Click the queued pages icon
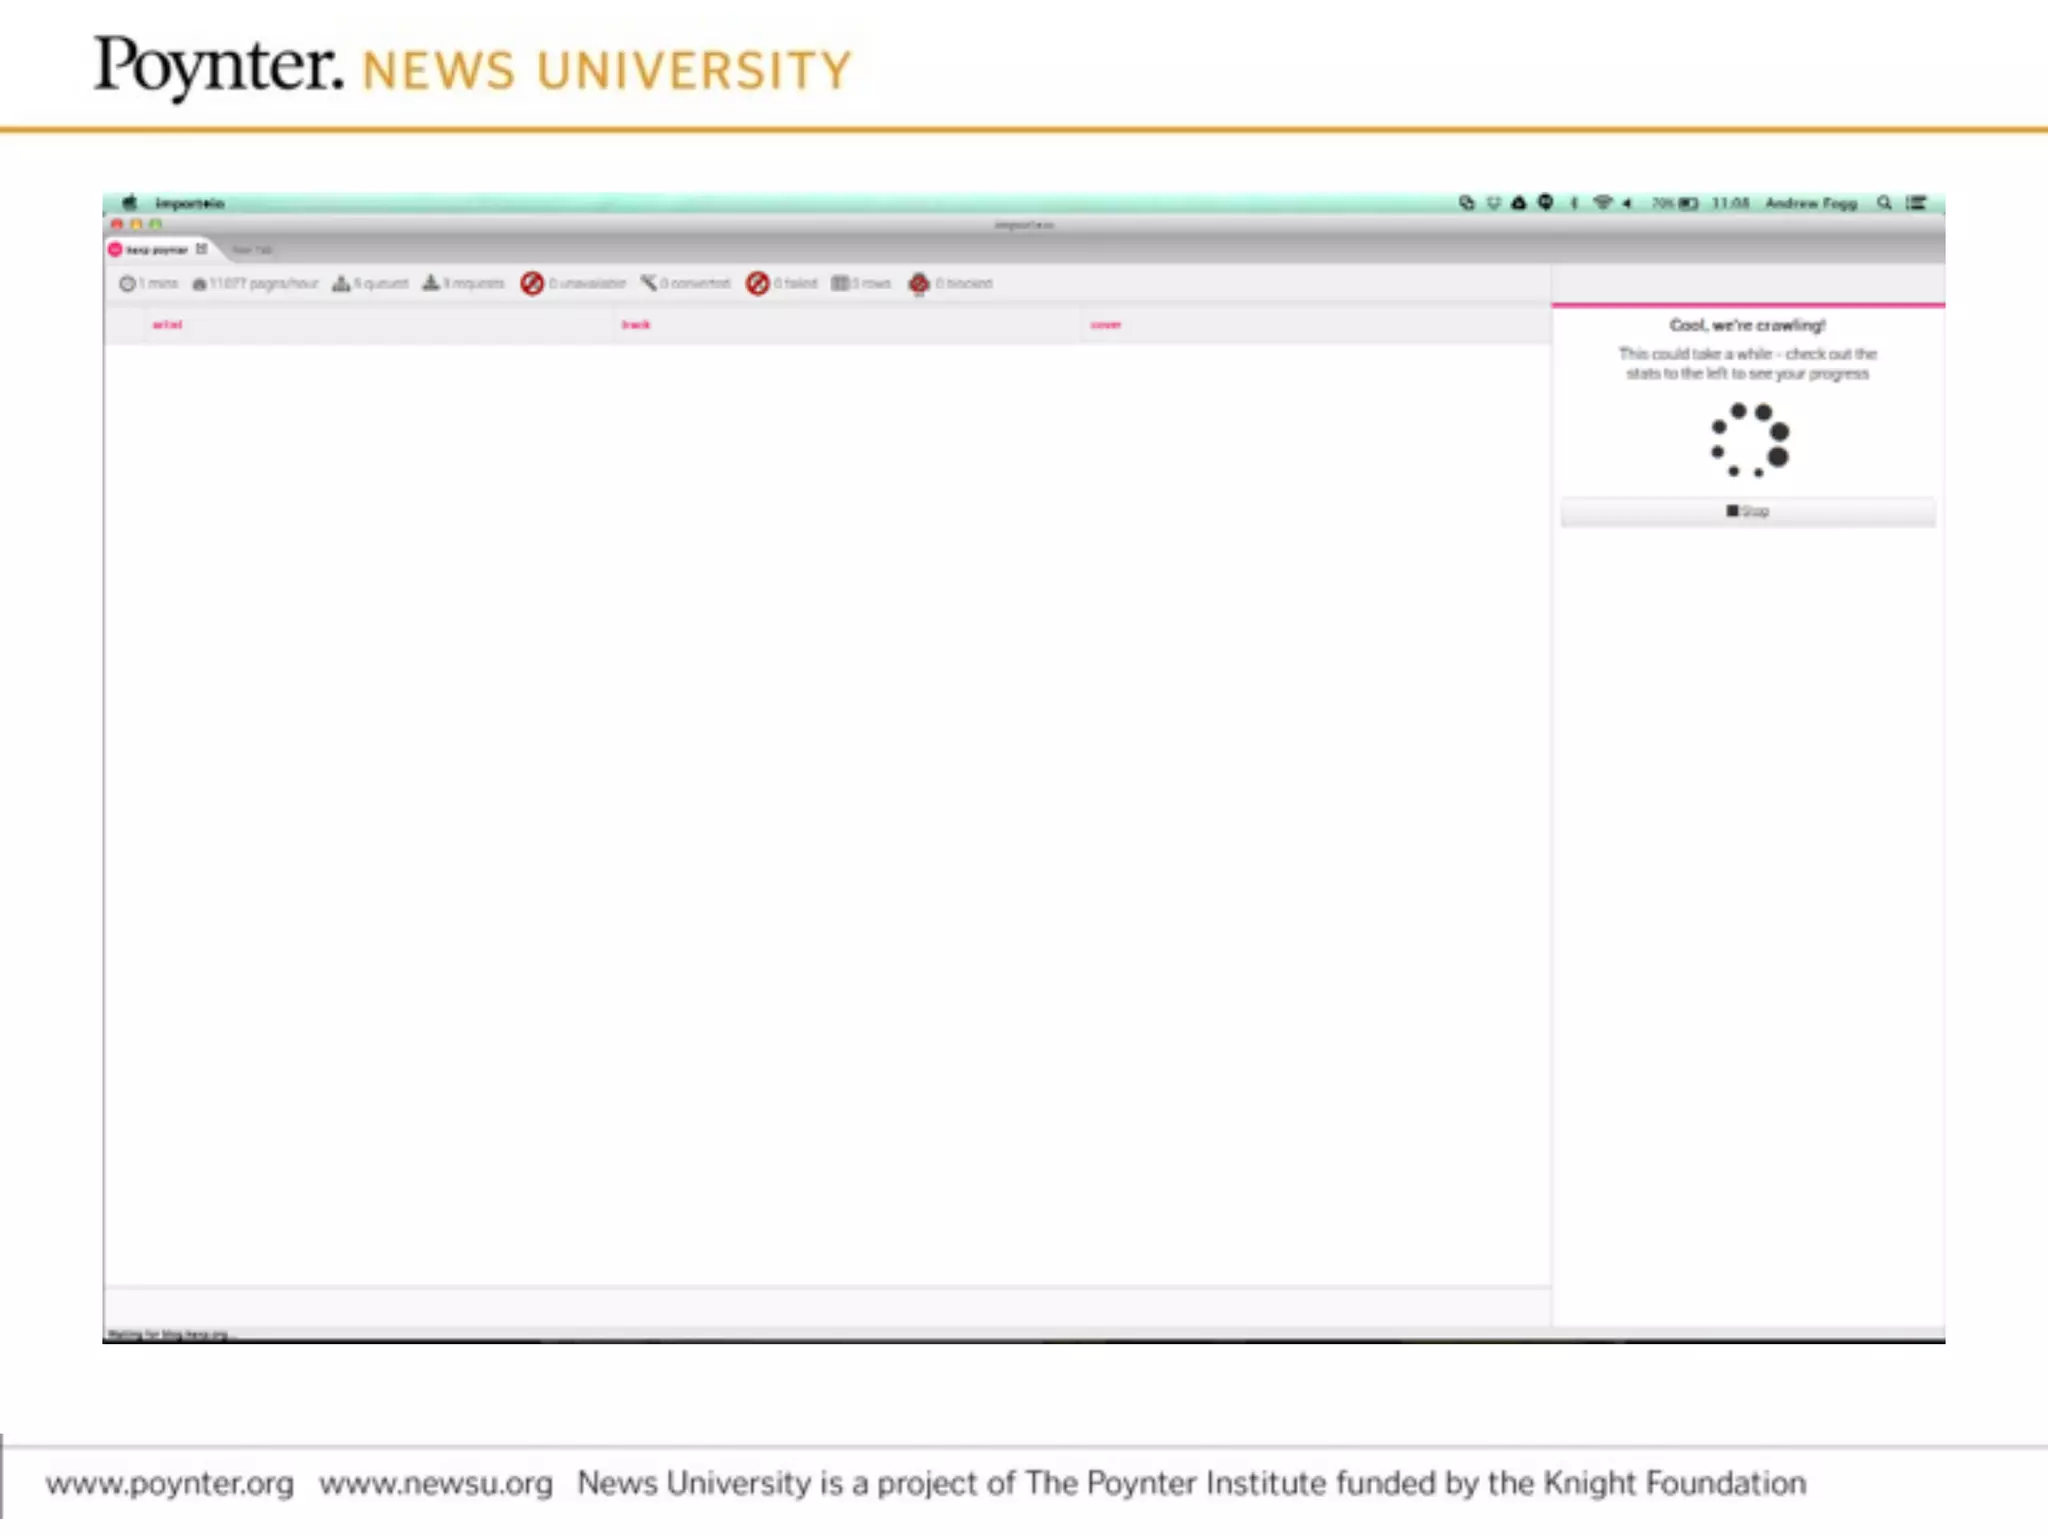2048x1536 pixels. [x=341, y=284]
